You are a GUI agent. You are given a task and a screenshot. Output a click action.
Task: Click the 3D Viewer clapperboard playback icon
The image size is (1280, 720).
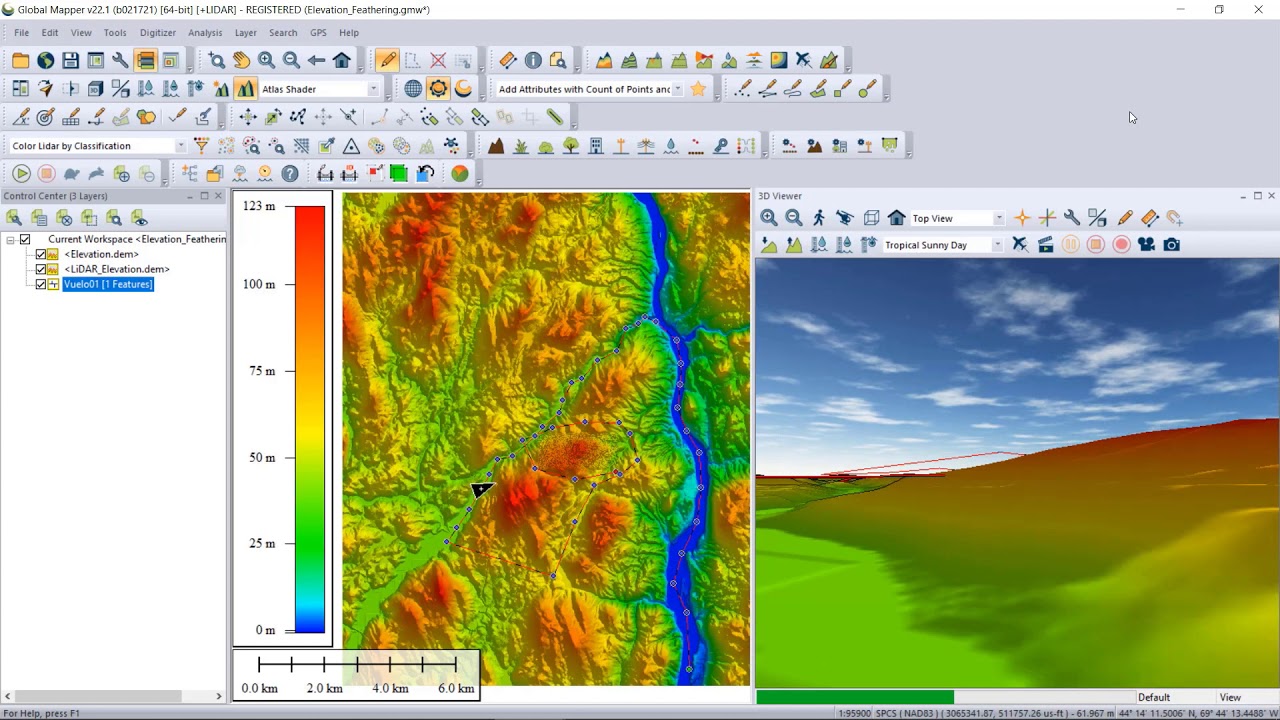[x=1045, y=245]
